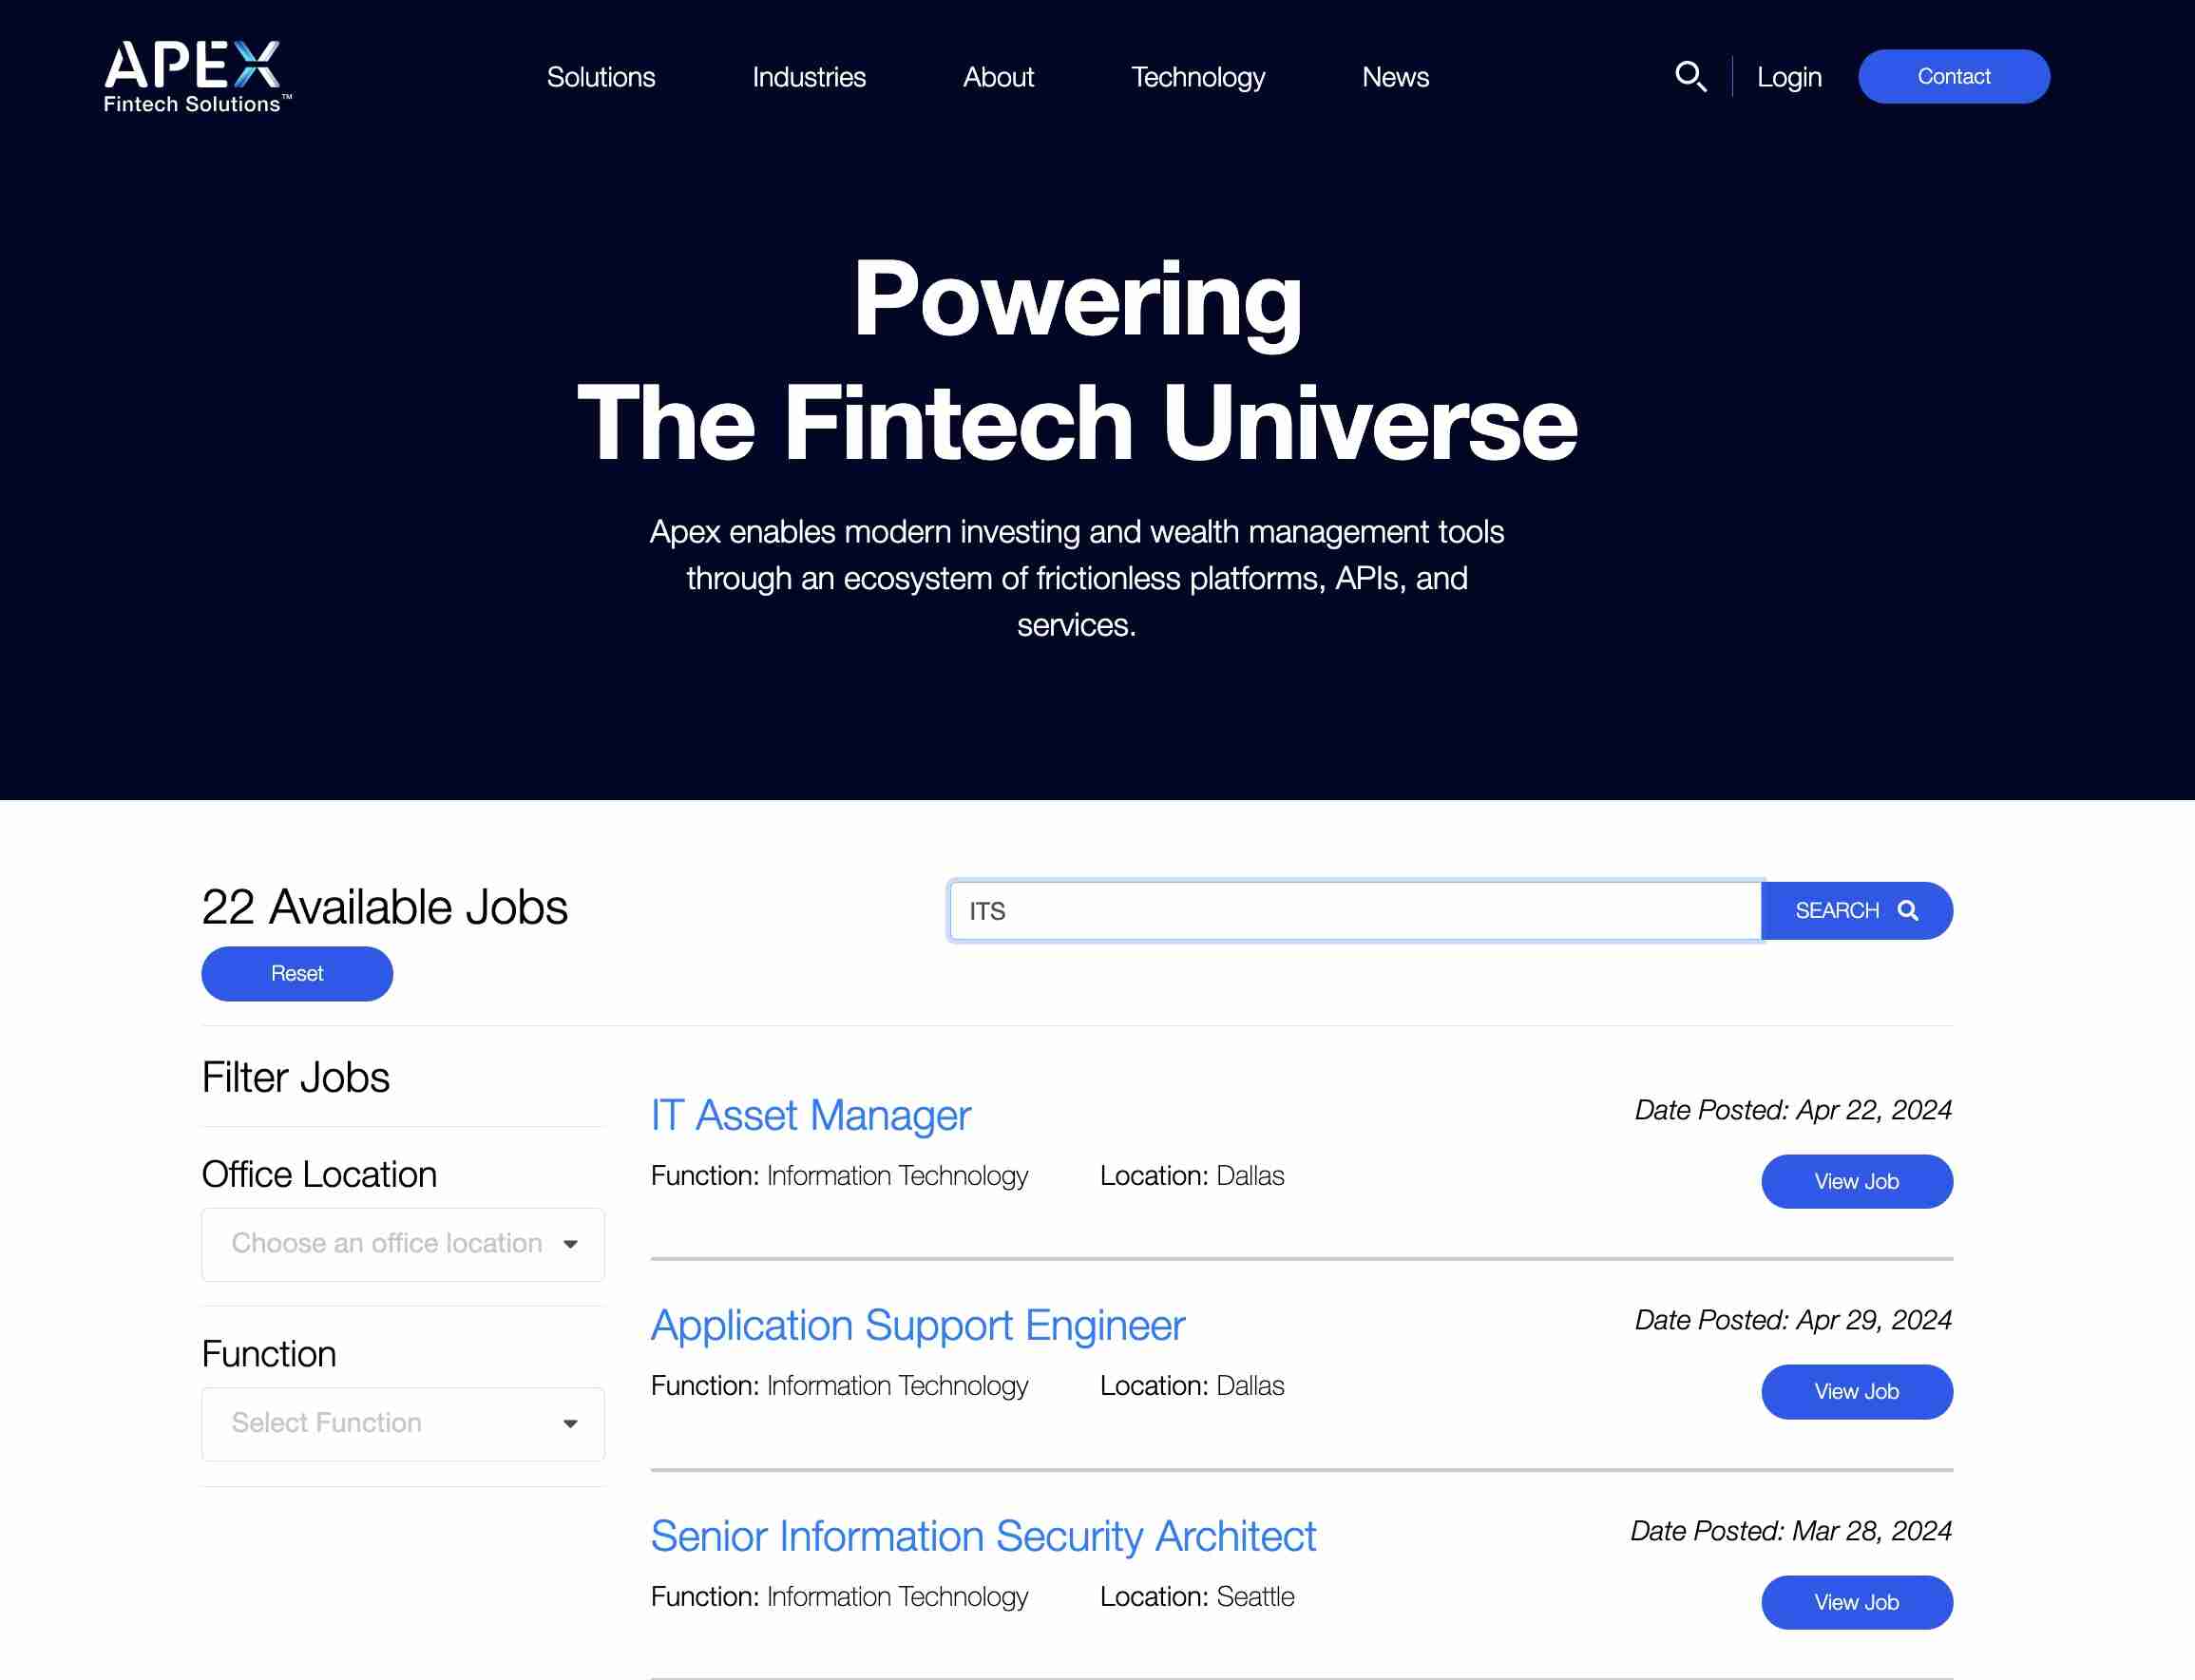Enable filter by Information Technology function
Image resolution: width=2195 pixels, height=1680 pixels.
pos(402,1424)
